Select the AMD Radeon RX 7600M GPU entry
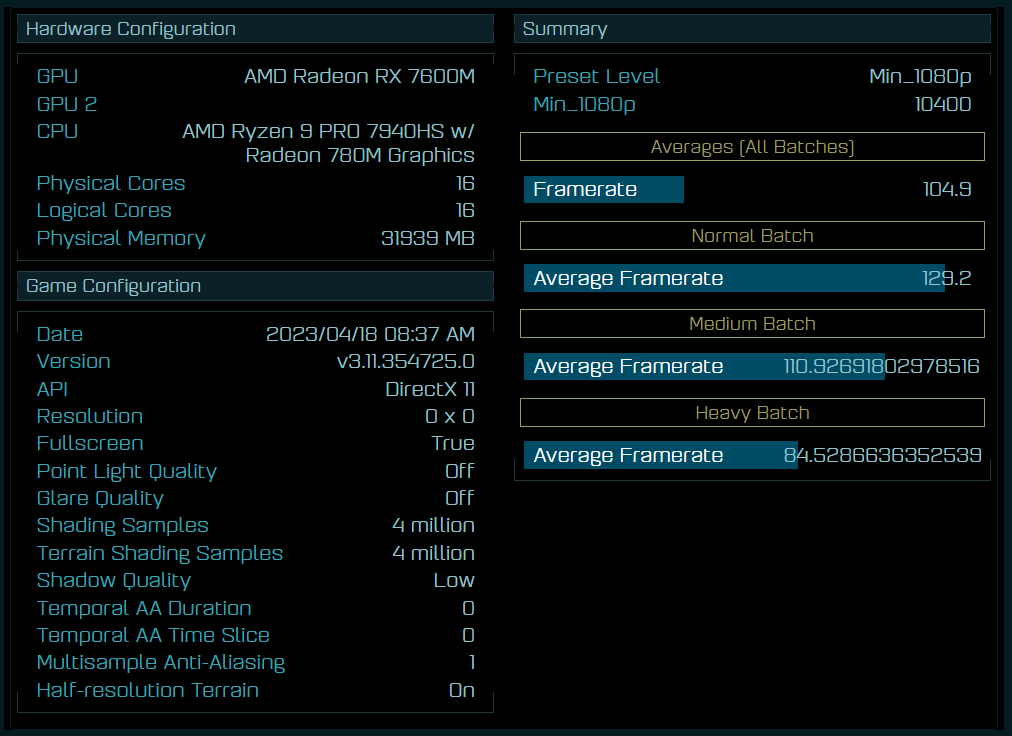This screenshot has height=736, width=1012. tap(360, 76)
